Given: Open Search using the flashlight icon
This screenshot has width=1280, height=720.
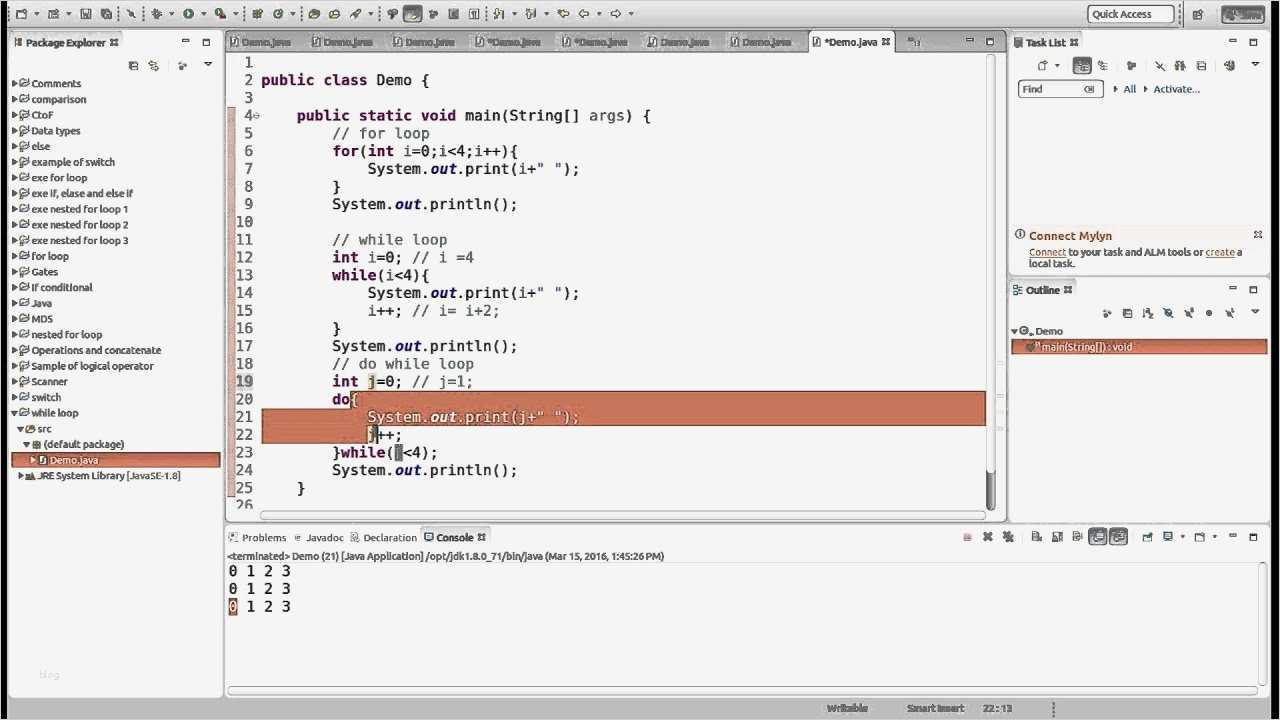Looking at the screenshot, I should pyautogui.click(x=355, y=14).
